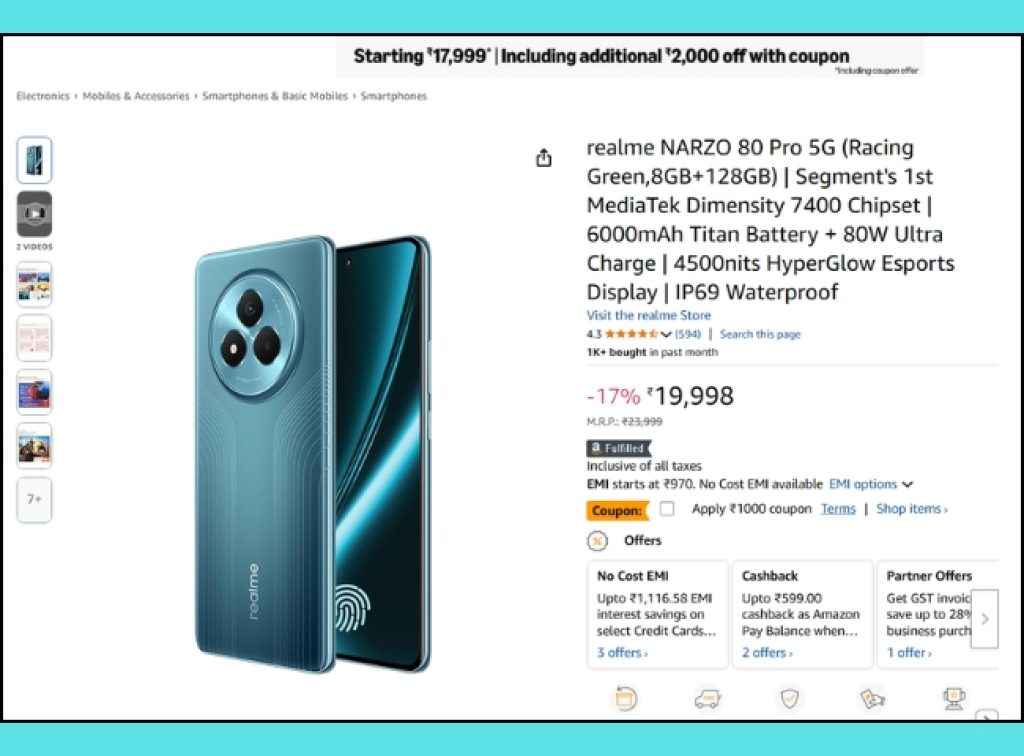Click the Offers percent badge icon
Viewport: 1024px width, 756px height.
coord(598,541)
